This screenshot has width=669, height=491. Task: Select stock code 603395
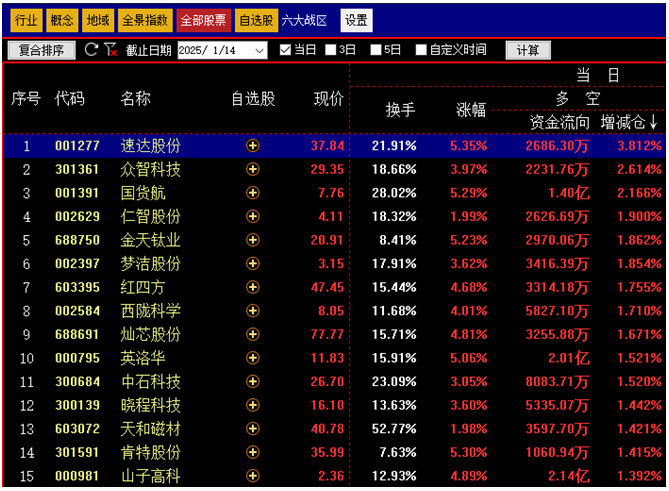[77, 287]
